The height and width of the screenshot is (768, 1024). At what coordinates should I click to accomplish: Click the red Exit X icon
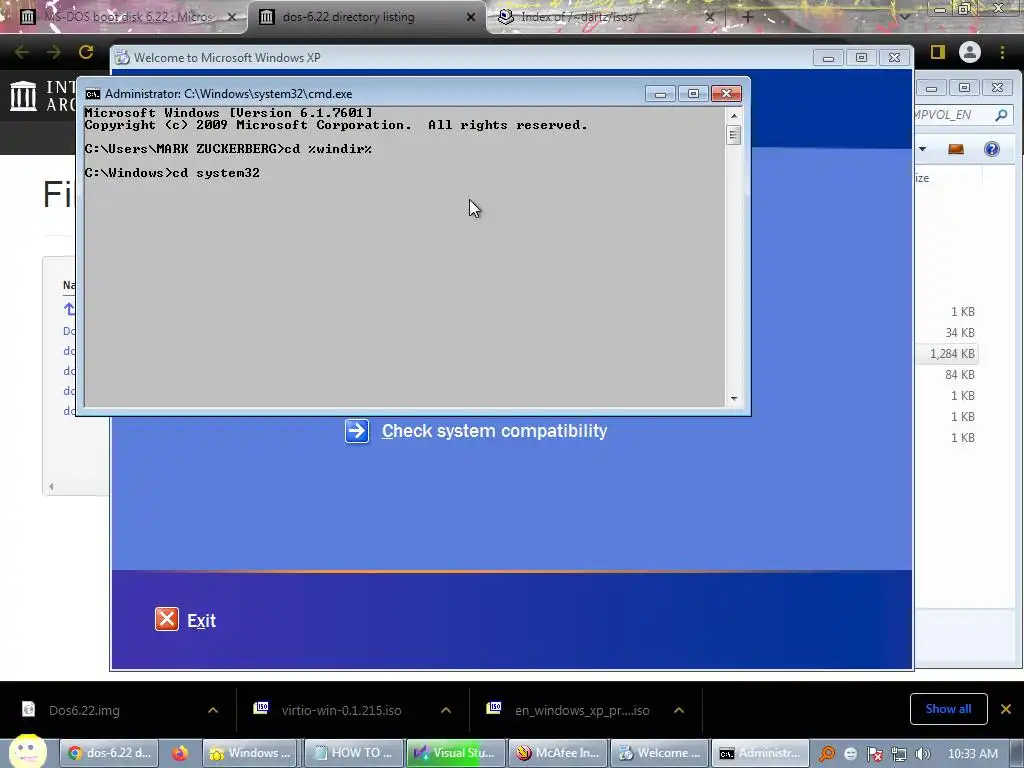click(167, 619)
